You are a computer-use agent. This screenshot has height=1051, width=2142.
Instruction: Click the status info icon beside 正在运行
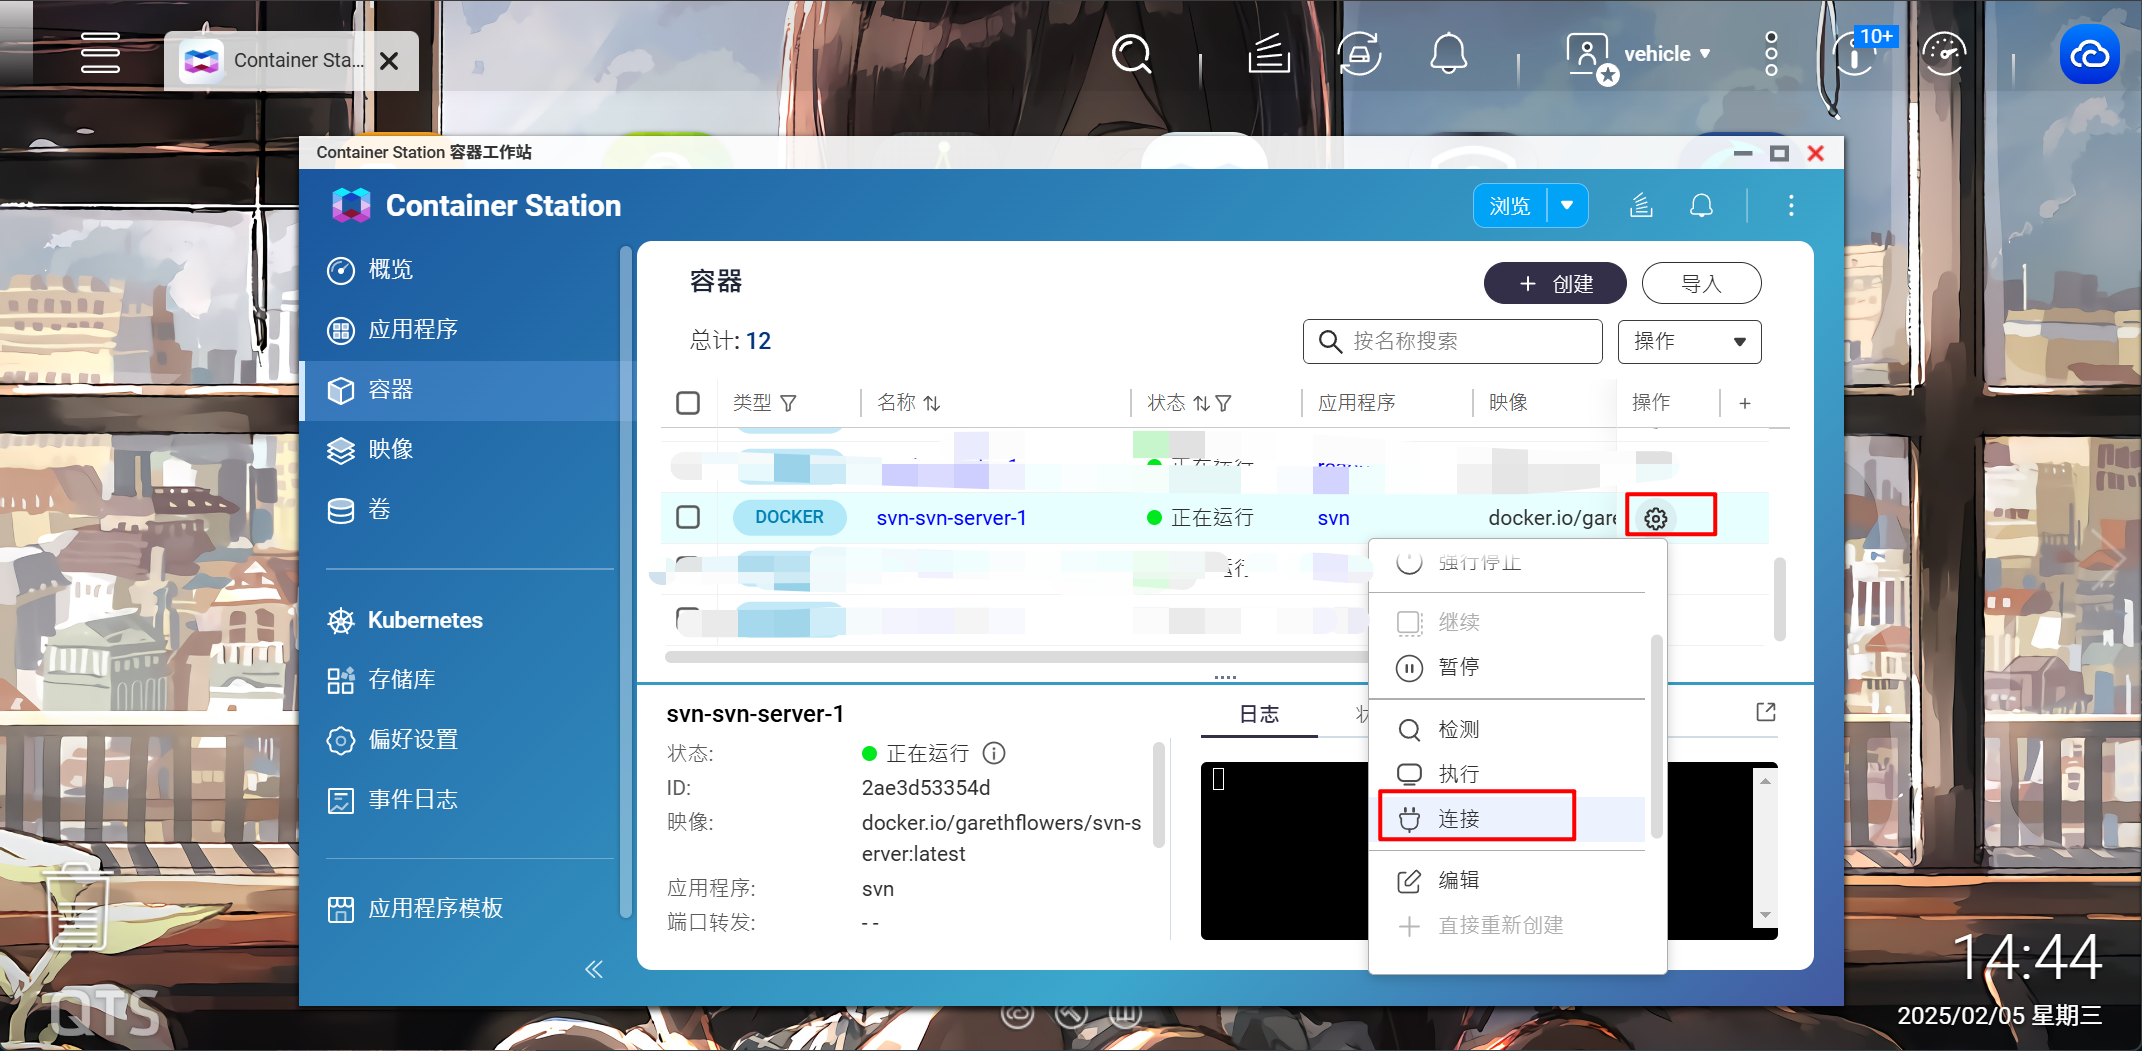coord(994,753)
